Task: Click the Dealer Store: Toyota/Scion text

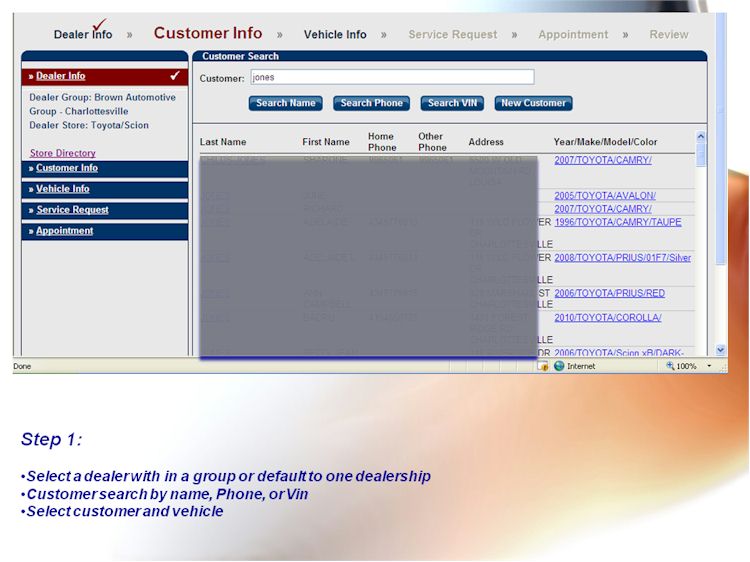Action: coord(89,125)
